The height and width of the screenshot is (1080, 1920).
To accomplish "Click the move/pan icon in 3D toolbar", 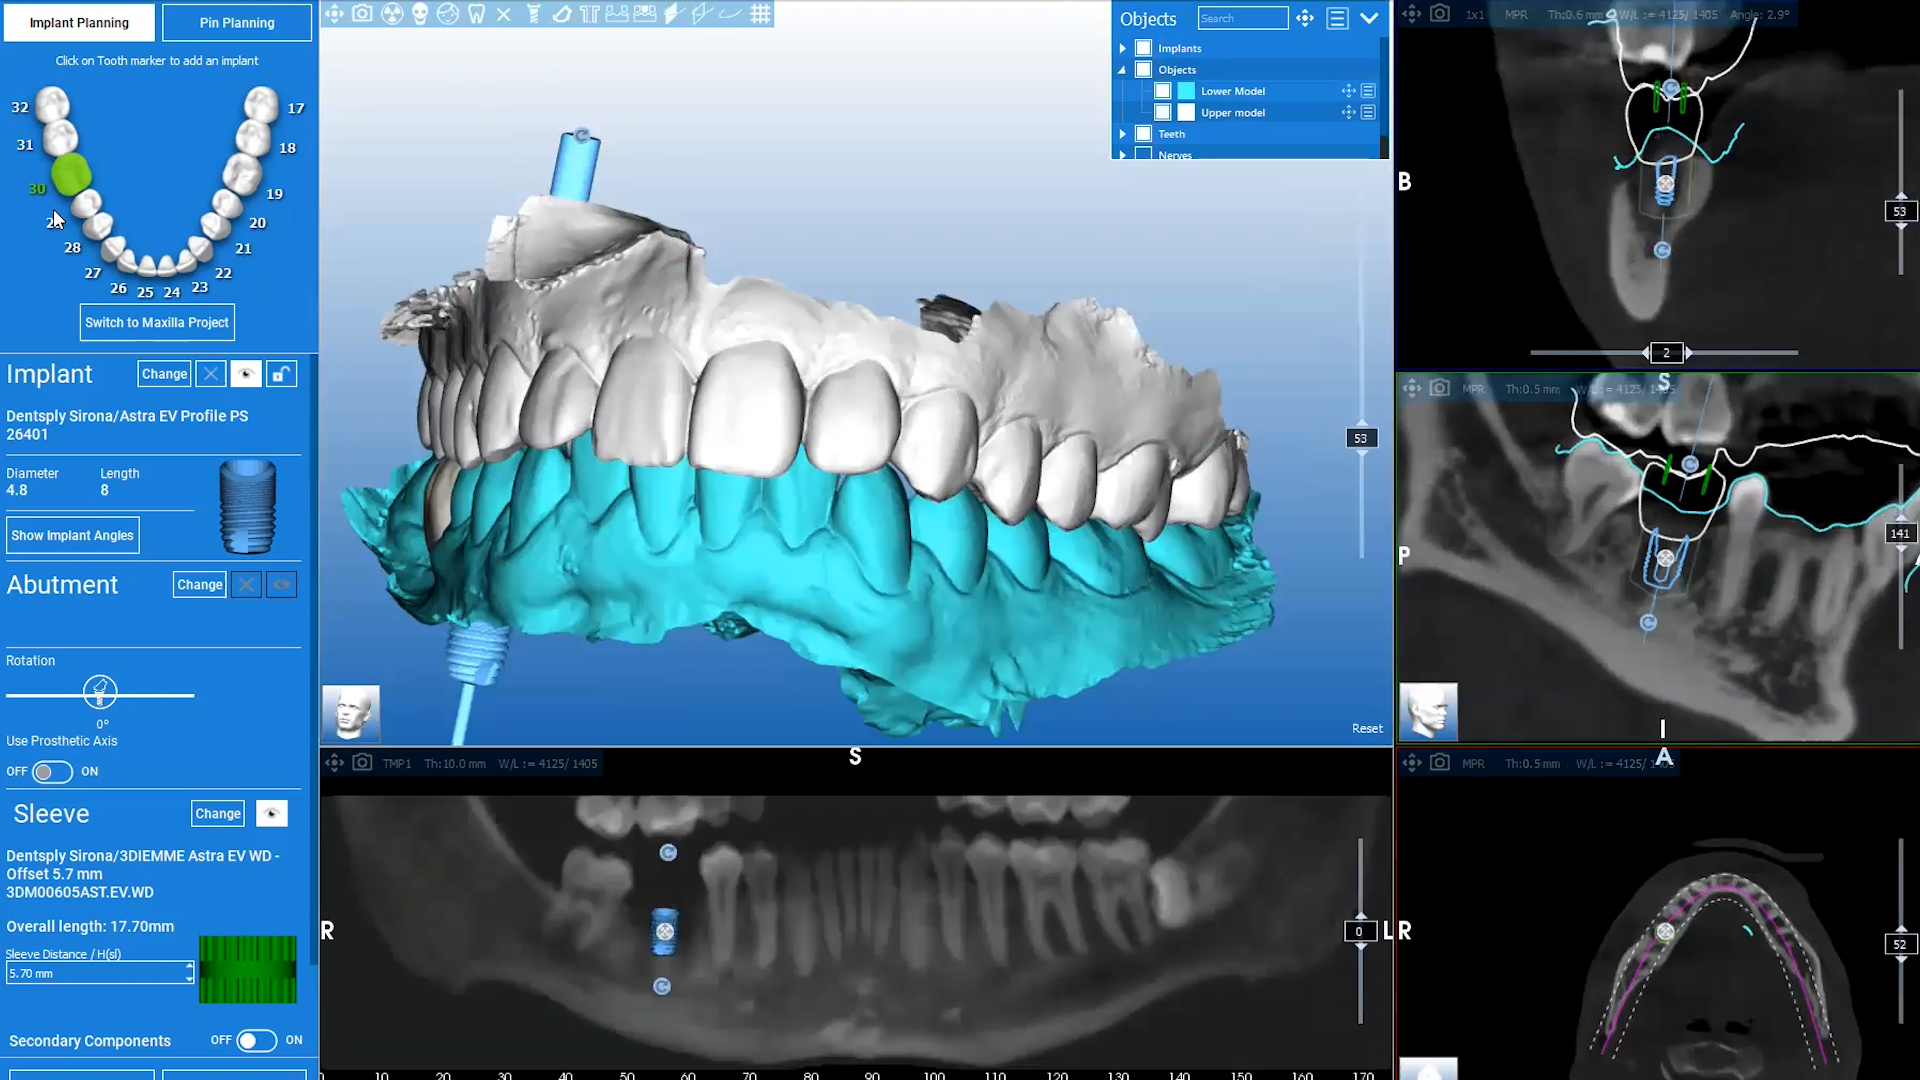I will [x=334, y=14].
